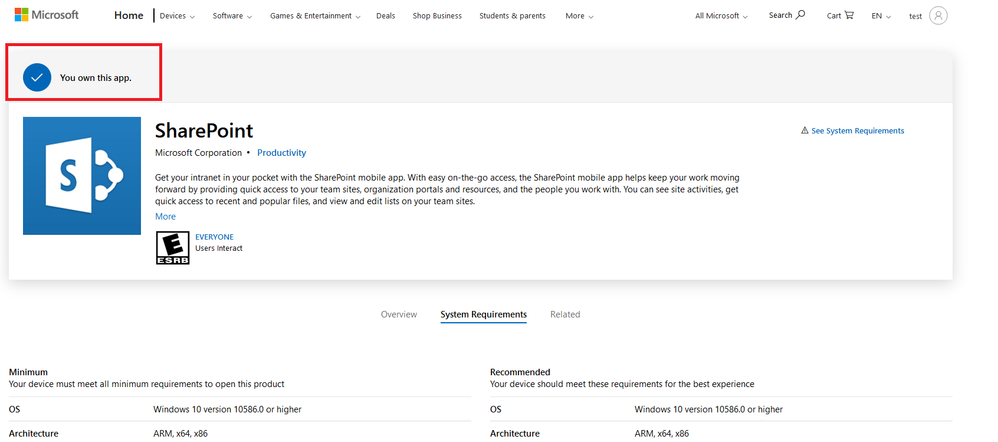
Task: Expand the Software menu
Action: [x=232, y=16]
